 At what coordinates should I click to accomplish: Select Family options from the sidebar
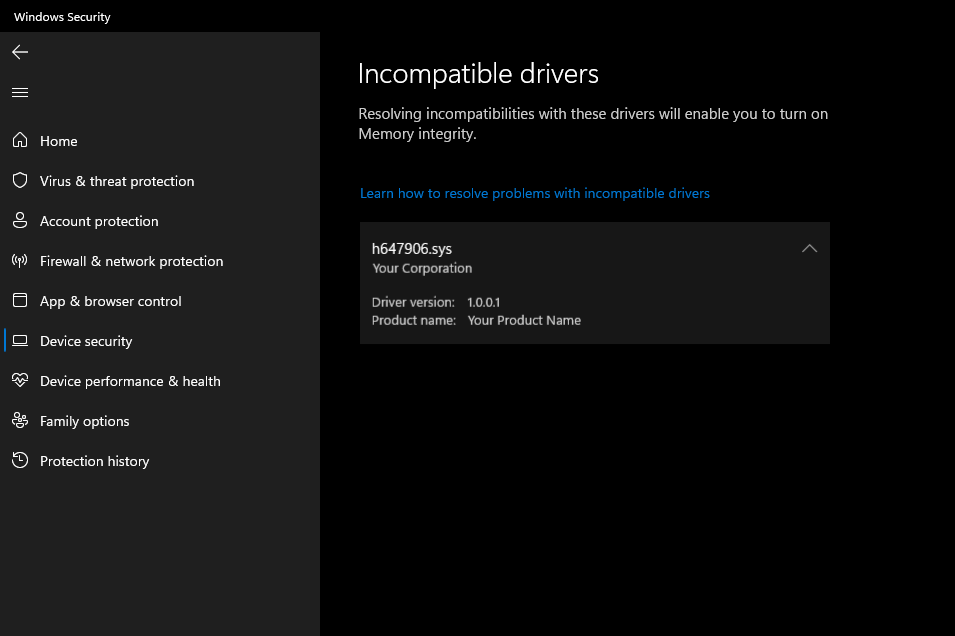point(84,420)
